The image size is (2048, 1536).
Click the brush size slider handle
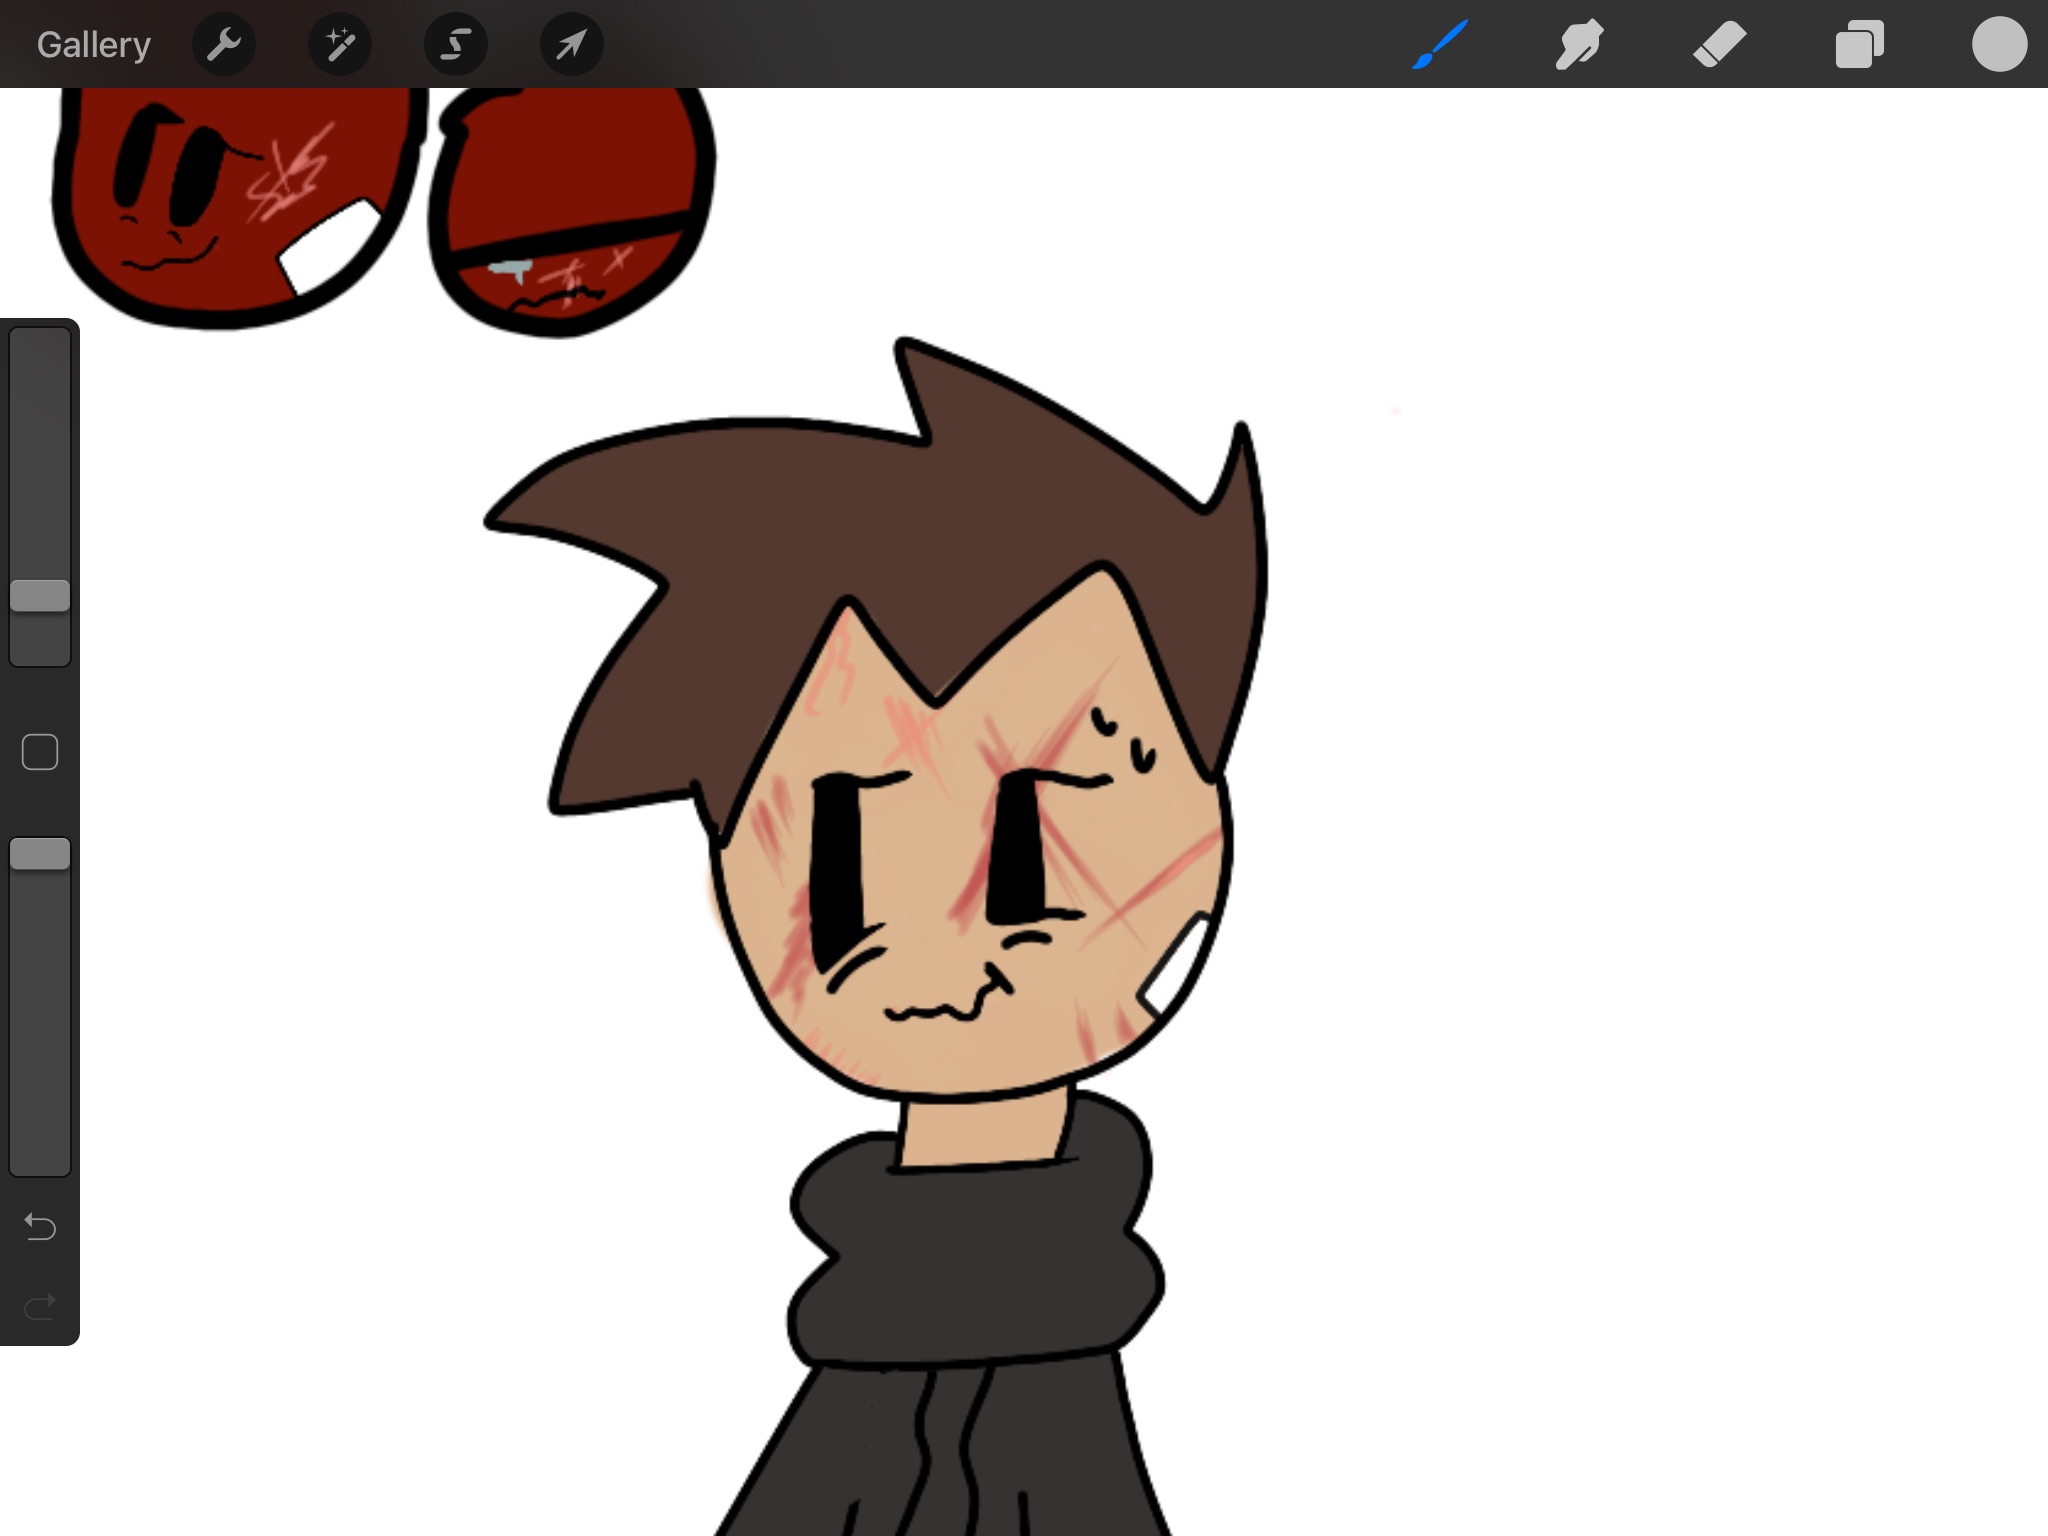(x=40, y=596)
